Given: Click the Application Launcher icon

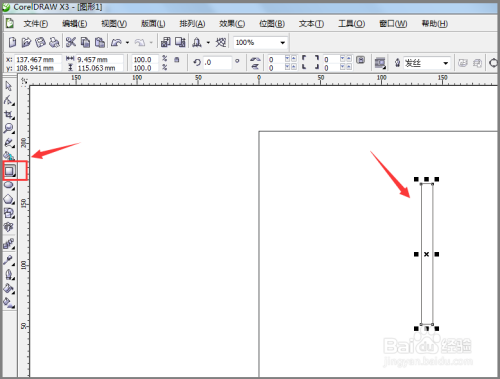Looking at the screenshot, I should (197, 42).
